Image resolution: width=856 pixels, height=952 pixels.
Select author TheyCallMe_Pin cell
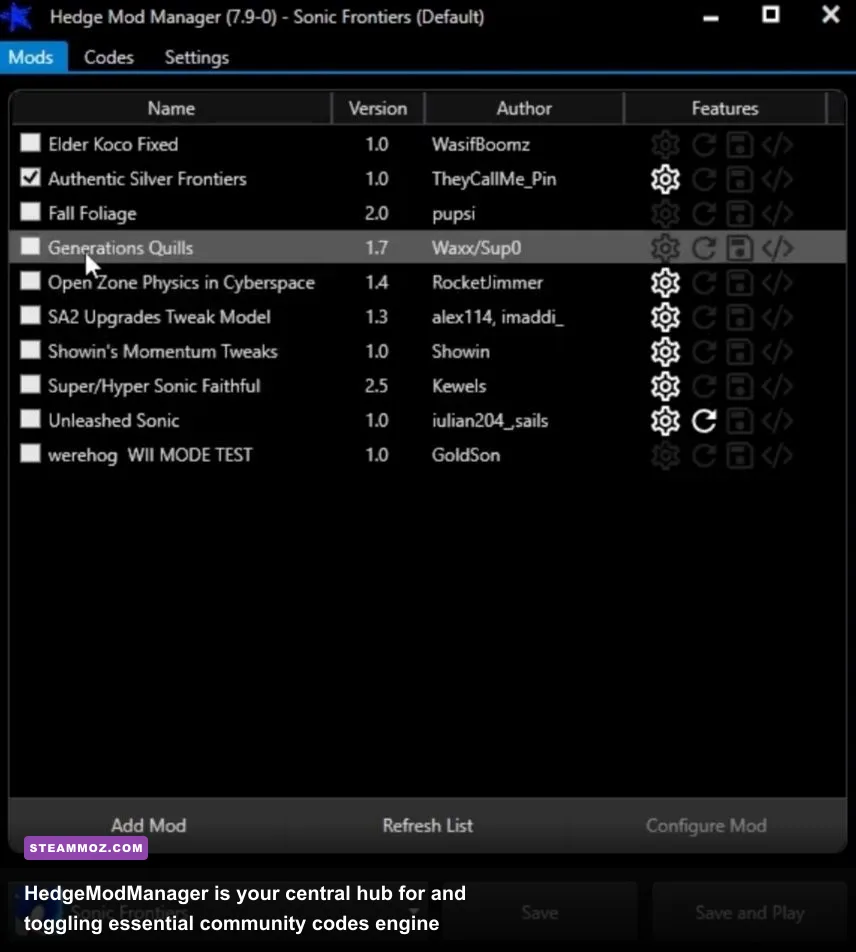coord(494,179)
